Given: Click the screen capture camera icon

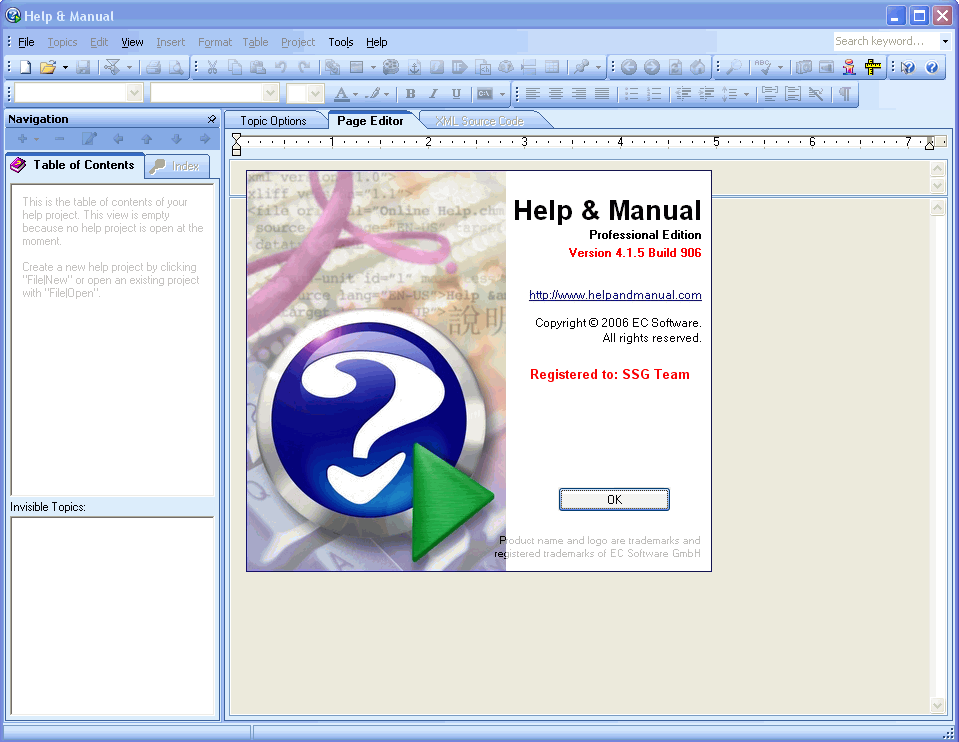Looking at the screenshot, I should tap(804, 67).
